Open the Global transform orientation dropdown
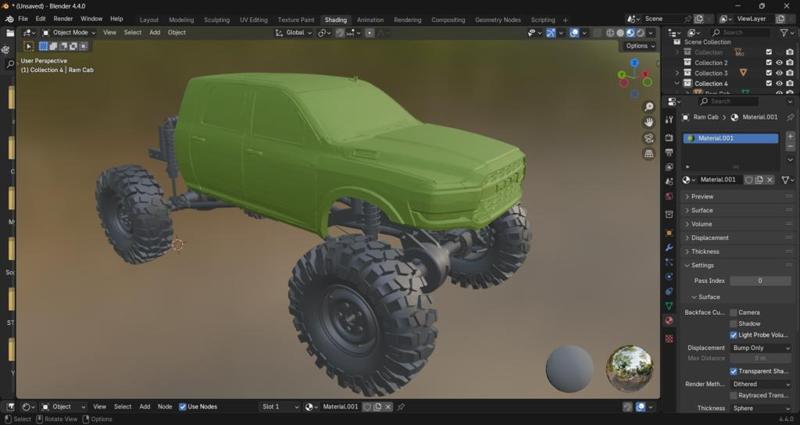 pos(293,33)
